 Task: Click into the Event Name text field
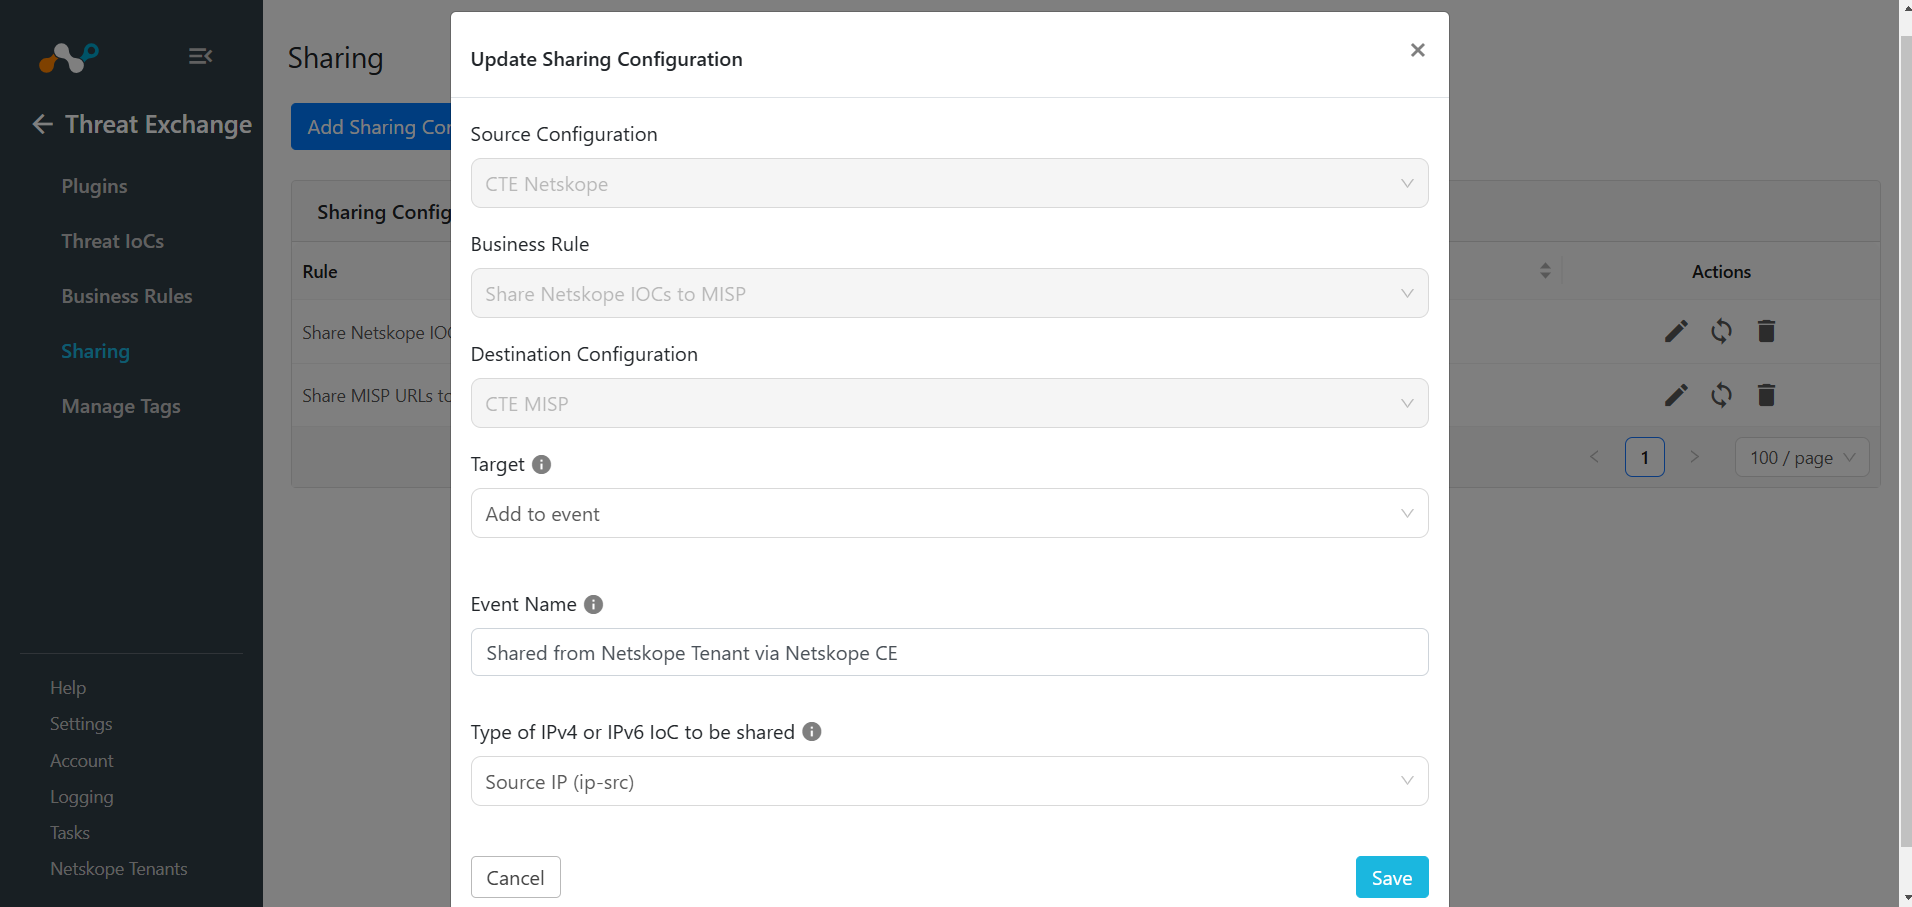(x=949, y=652)
